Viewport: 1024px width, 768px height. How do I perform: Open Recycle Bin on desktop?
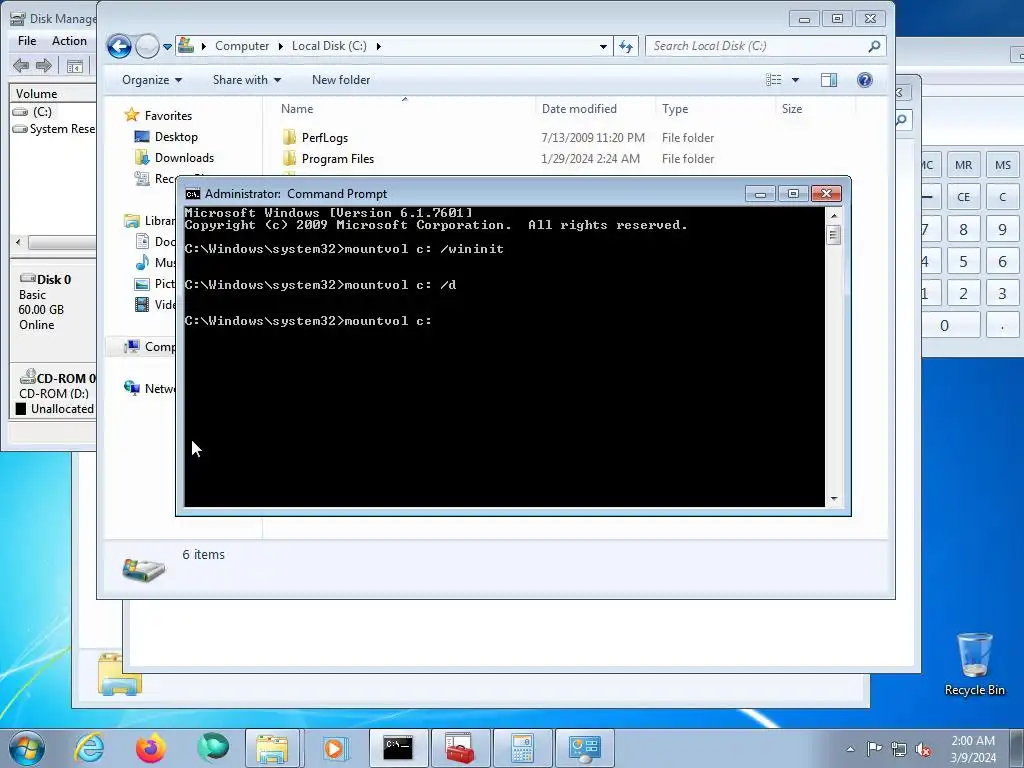click(x=974, y=664)
